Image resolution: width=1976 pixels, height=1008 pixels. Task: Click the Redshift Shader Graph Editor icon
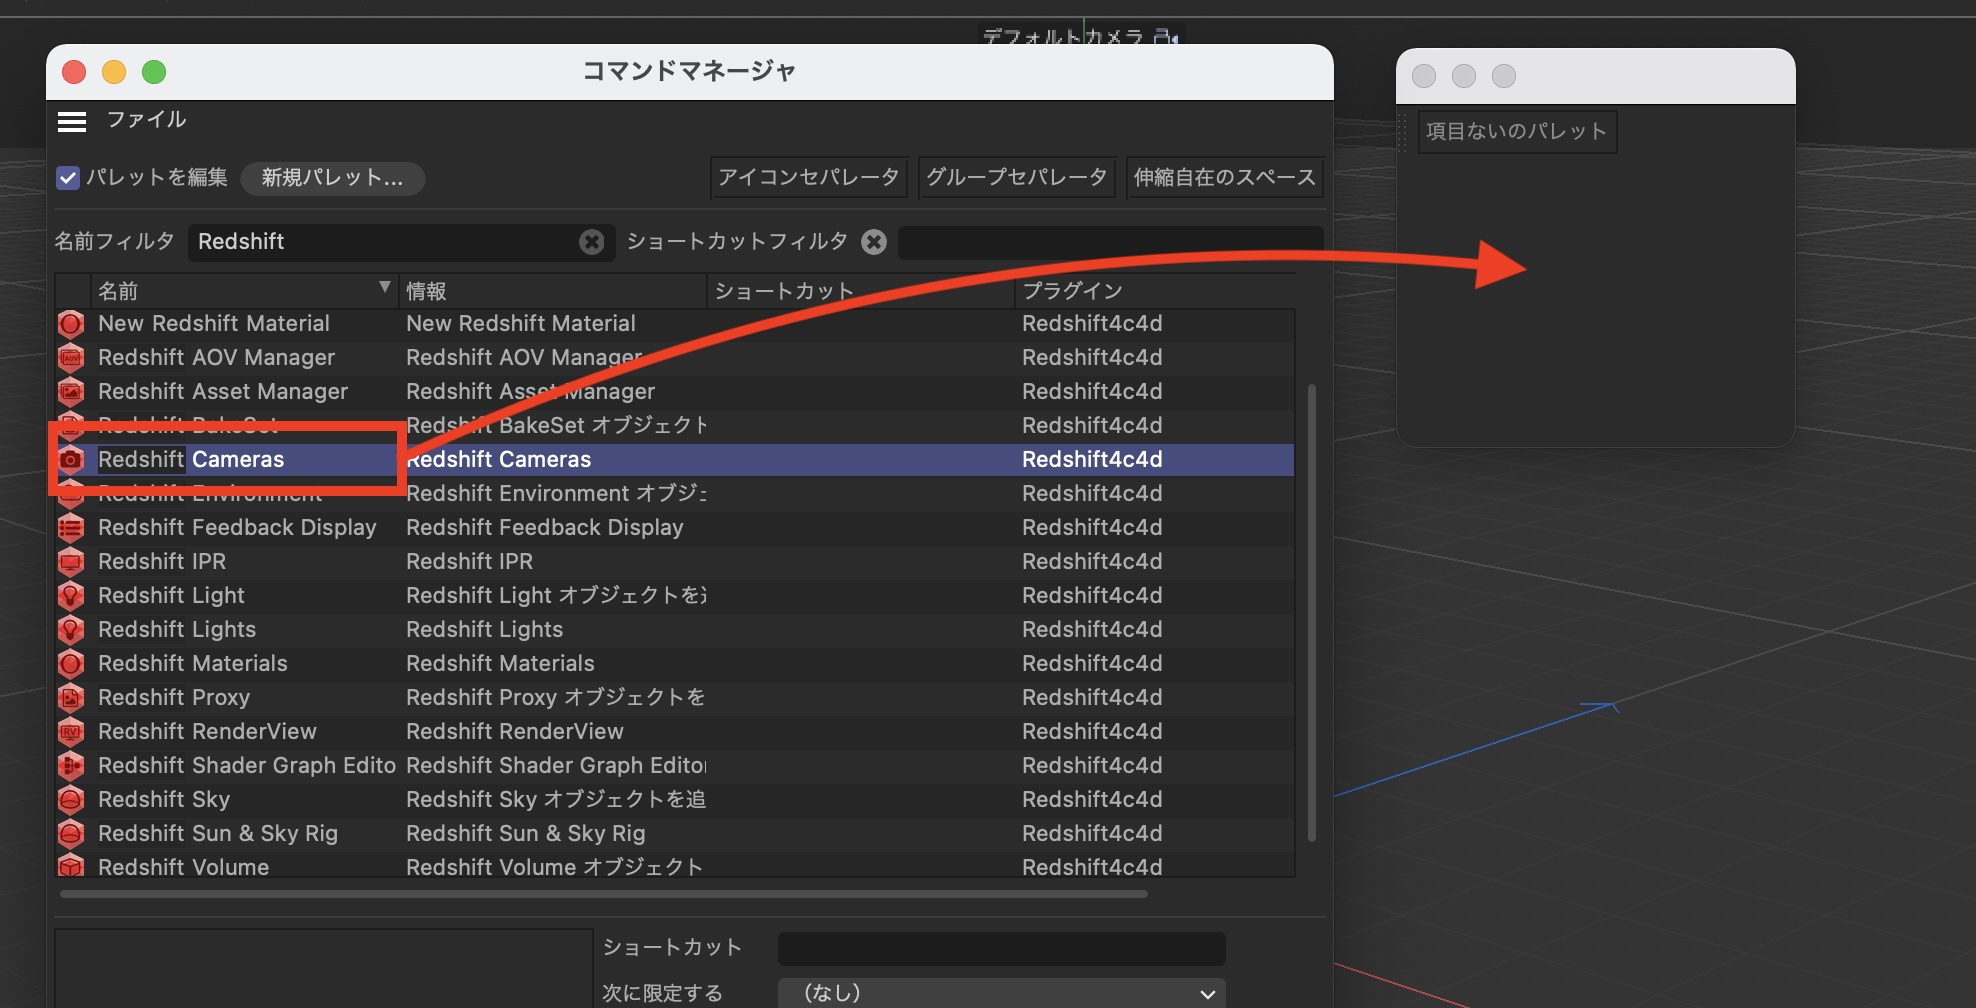71,766
